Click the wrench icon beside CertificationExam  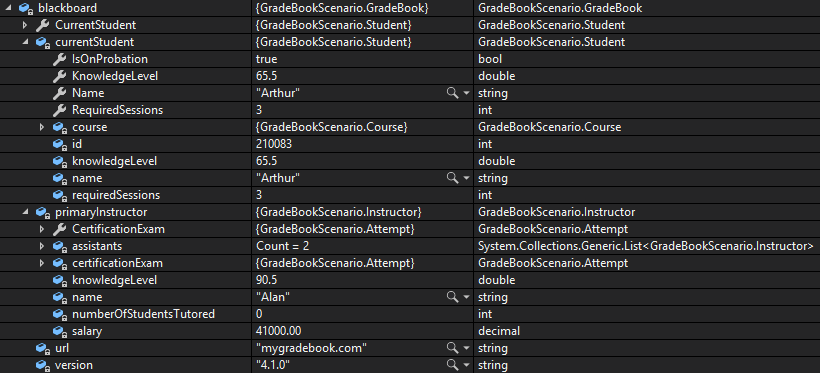[60, 229]
